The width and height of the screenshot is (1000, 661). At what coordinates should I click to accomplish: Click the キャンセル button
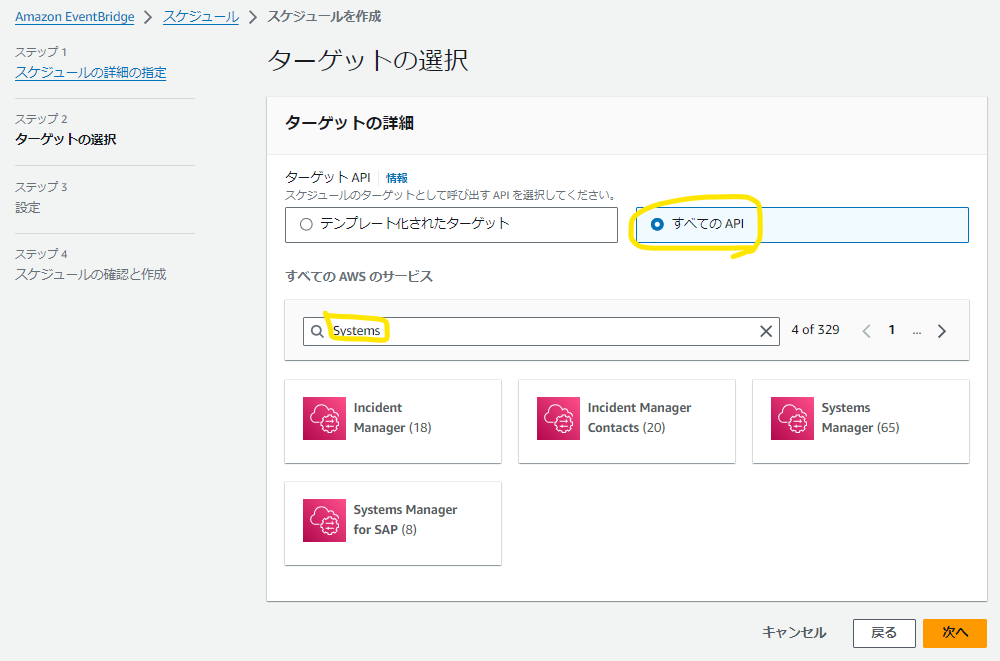tap(794, 633)
